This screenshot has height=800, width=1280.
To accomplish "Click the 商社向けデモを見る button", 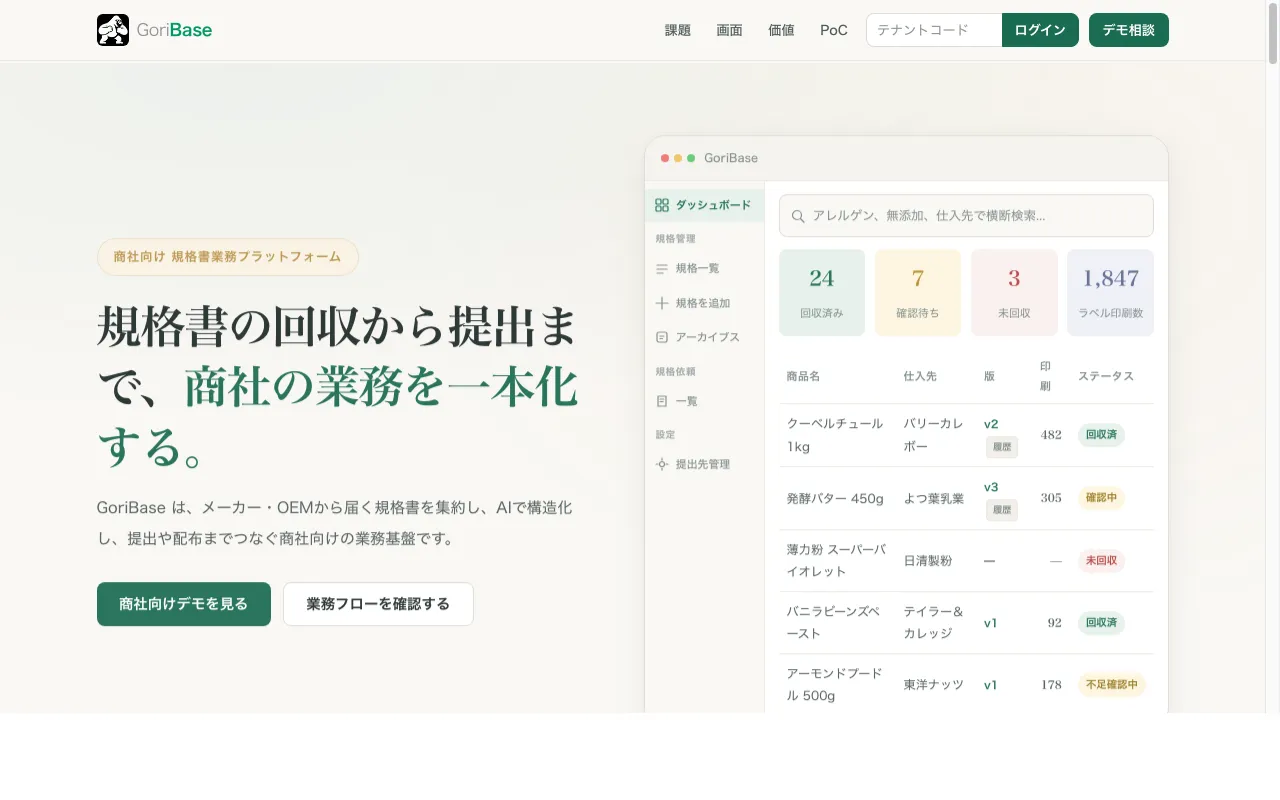I will [x=183, y=604].
